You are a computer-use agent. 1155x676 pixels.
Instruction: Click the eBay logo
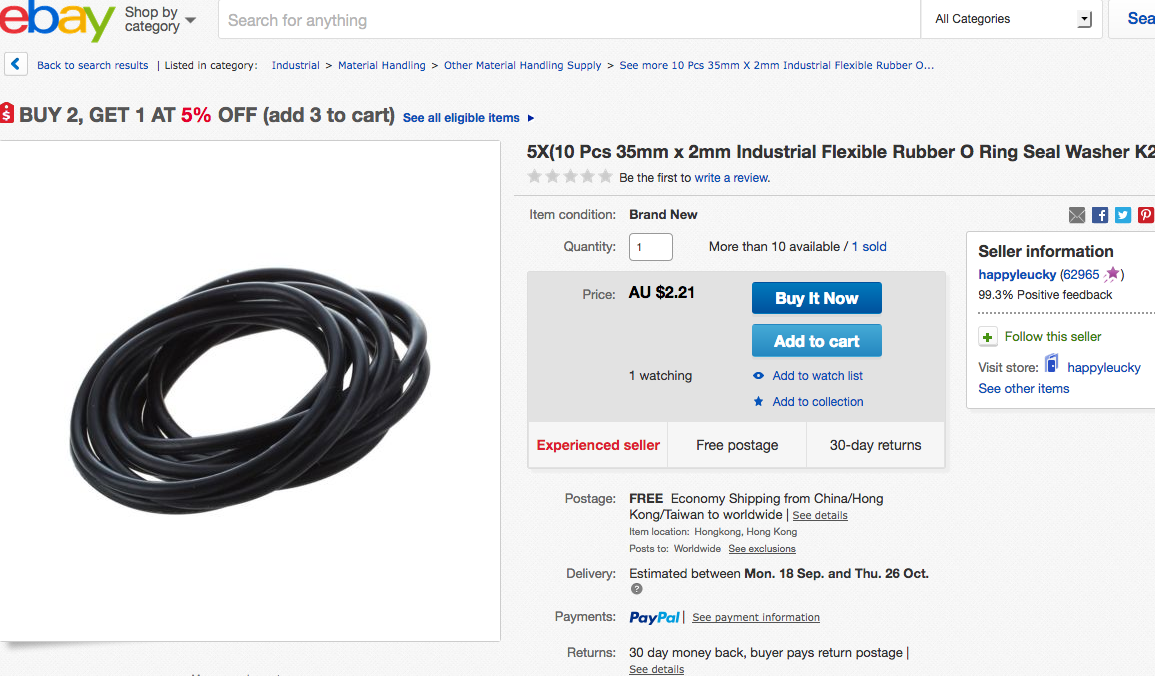pos(57,20)
